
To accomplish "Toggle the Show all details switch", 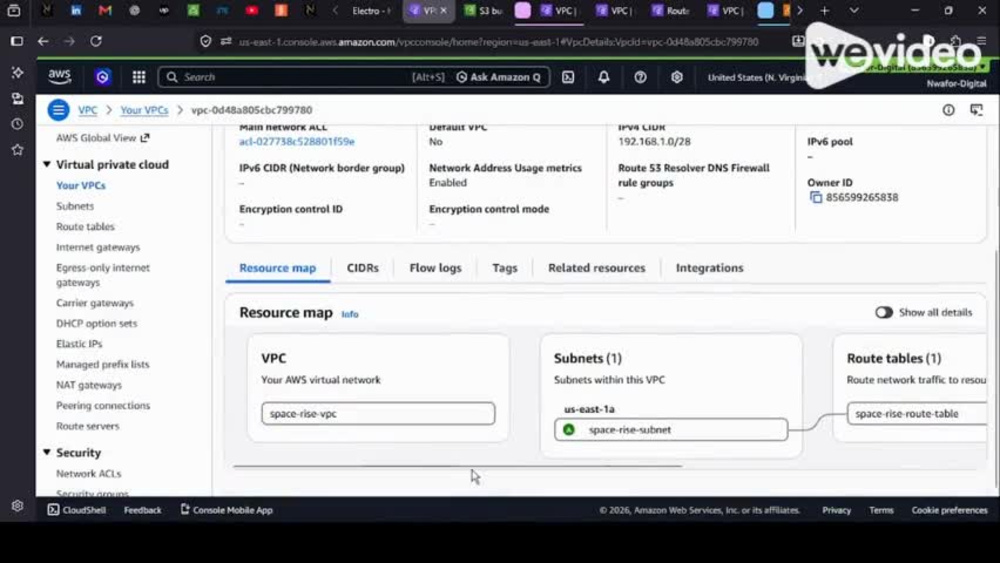I will [x=884, y=312].
